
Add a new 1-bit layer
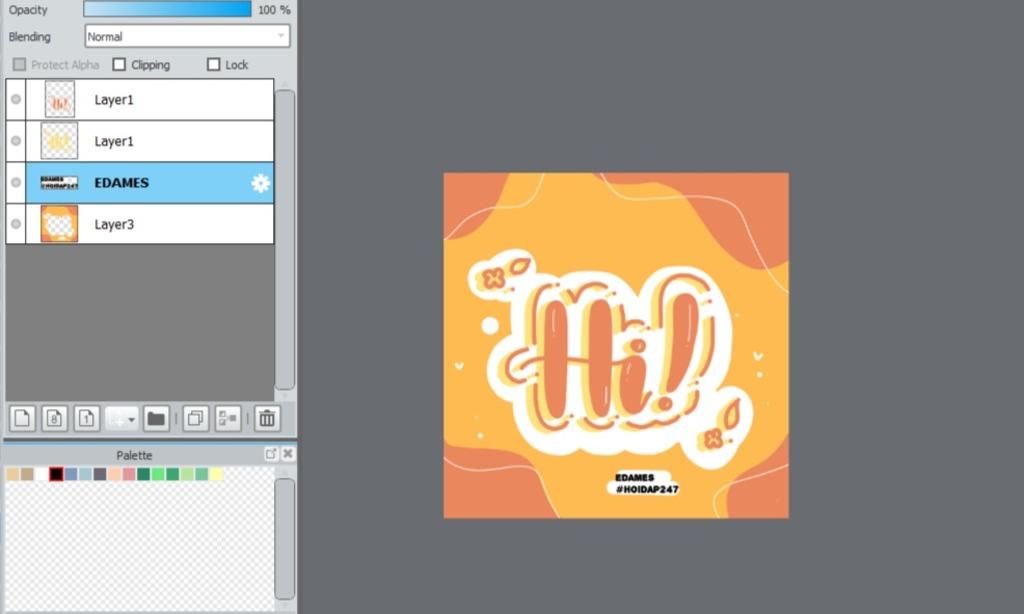86,419
